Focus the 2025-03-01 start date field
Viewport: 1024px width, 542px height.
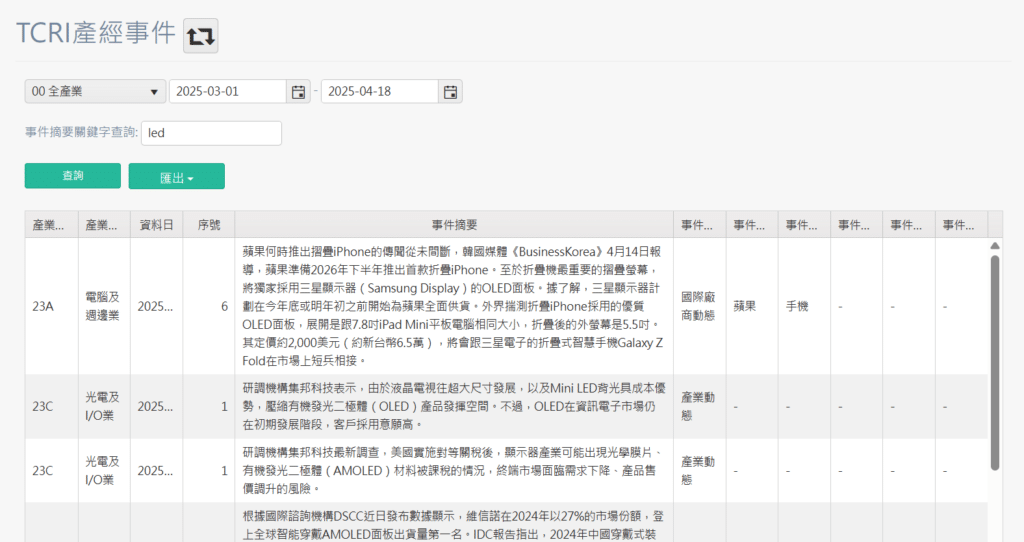coord(228,91)
